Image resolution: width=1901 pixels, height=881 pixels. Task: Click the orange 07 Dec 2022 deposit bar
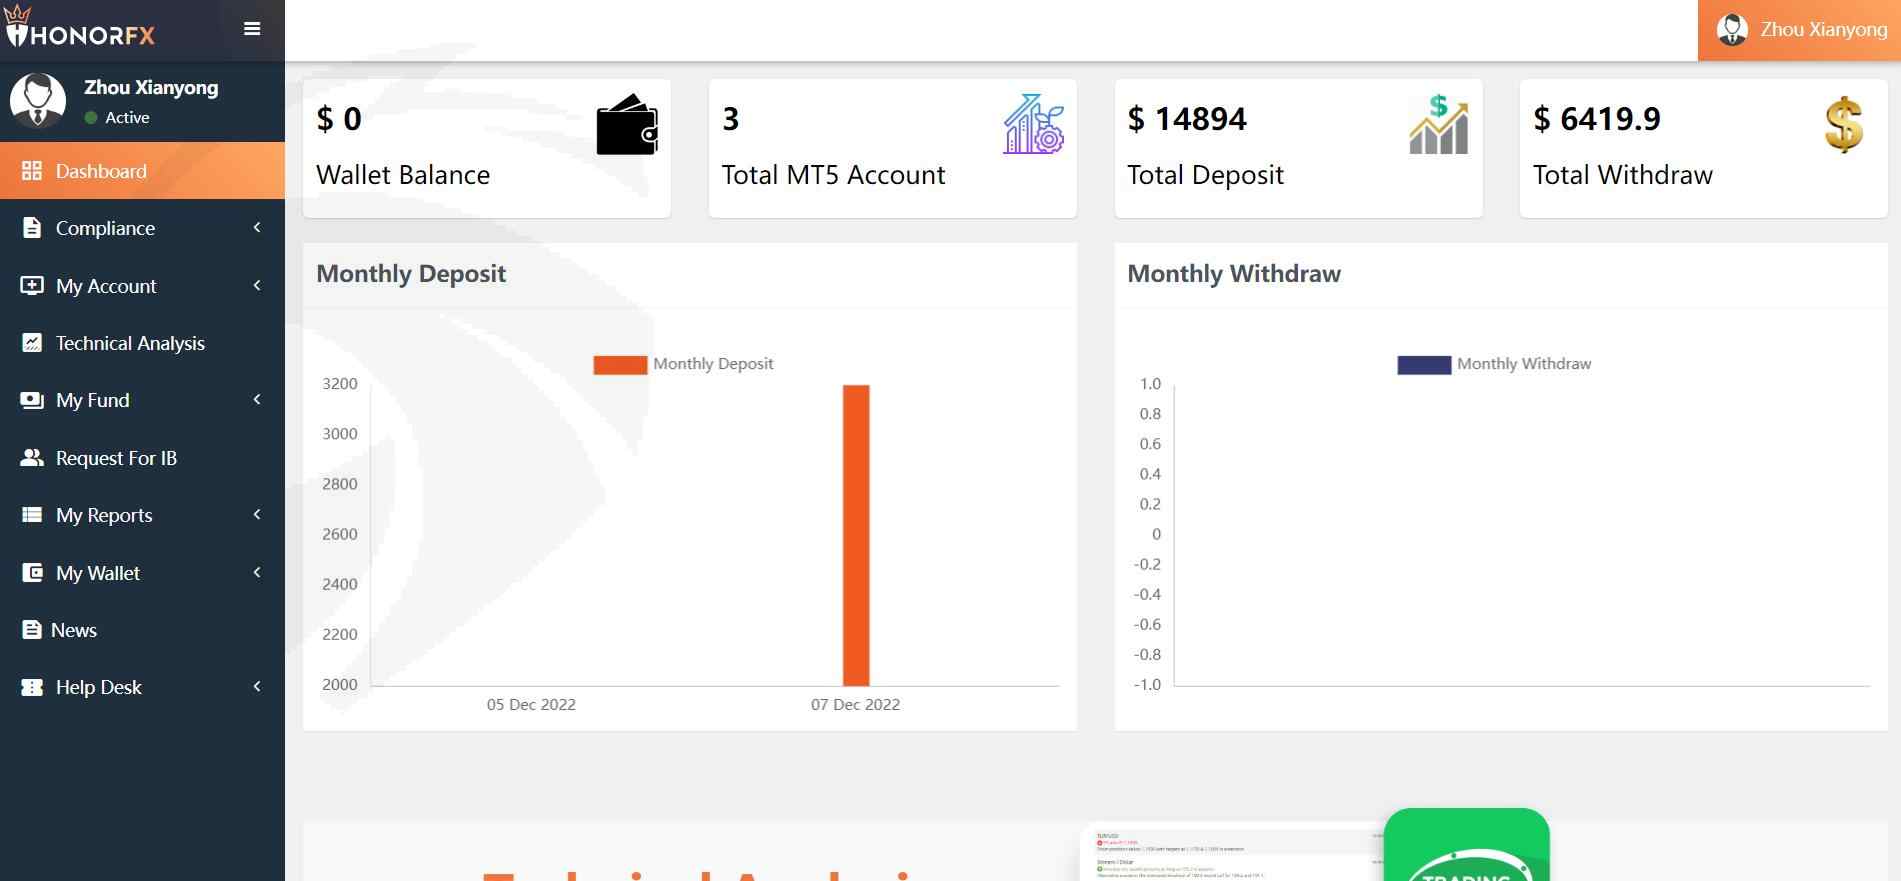click(x=856, y=535)
